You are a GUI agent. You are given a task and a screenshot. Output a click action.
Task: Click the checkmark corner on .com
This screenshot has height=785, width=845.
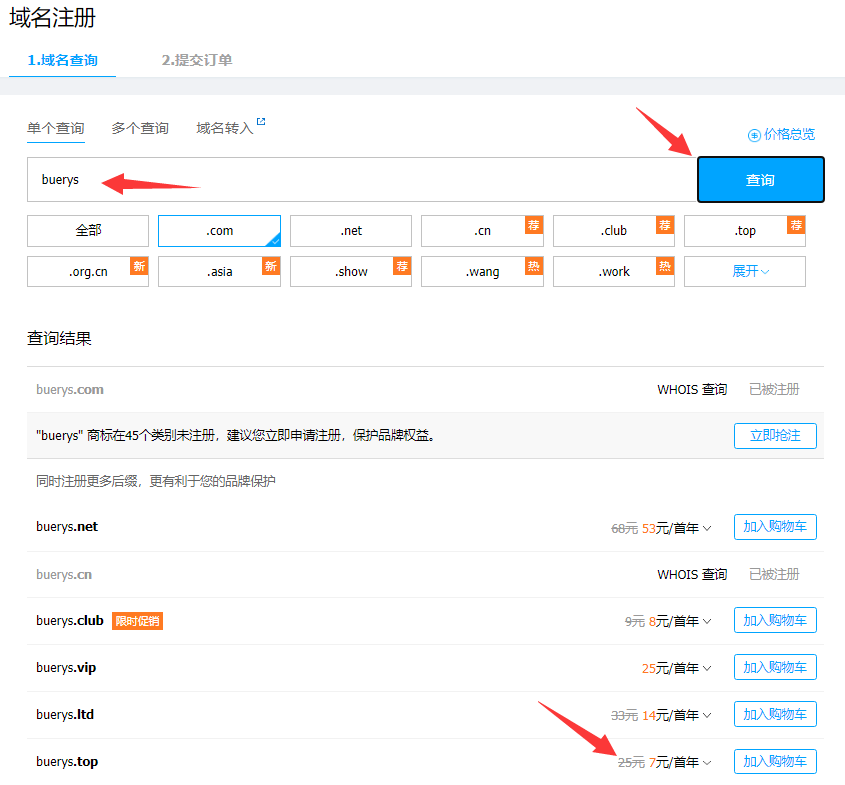pos(275,241)
